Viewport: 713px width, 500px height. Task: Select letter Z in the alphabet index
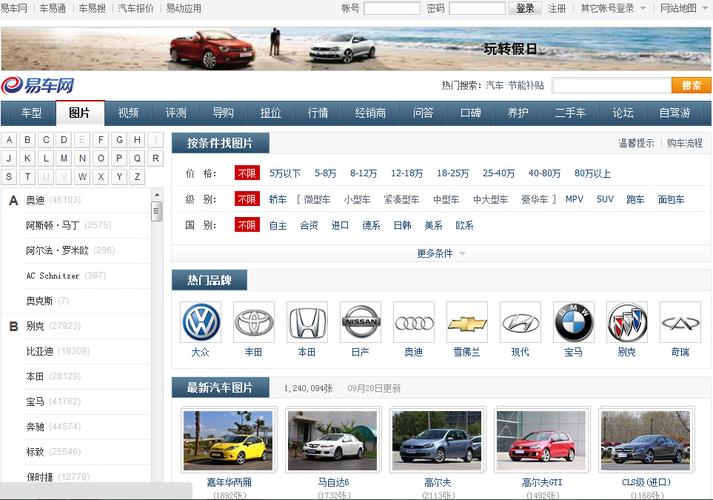pos(137,177)
